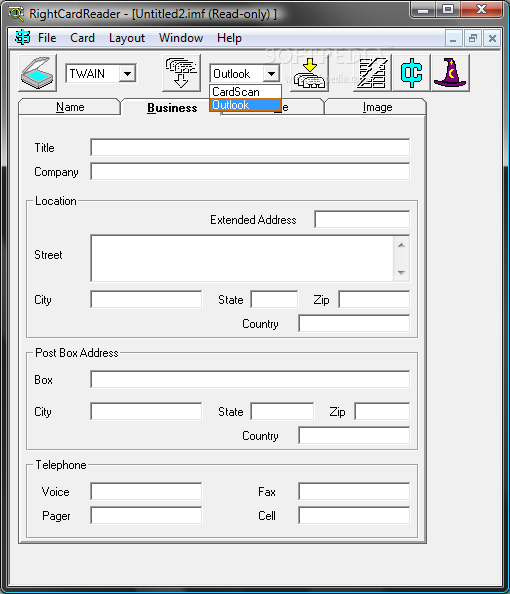This screenshot has height=594, width=510.
Task: Expand the Outlook export target dropdown arrow
Action: pos(271,73)
